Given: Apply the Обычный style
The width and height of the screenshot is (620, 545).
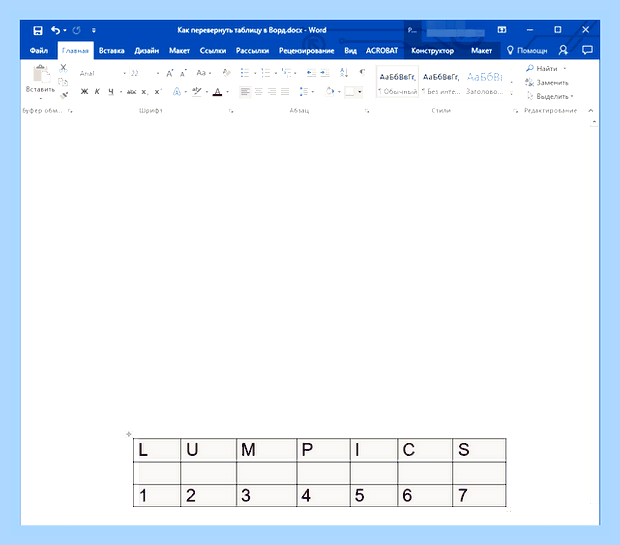Looking at the screenshot, I should coord(397,83).
